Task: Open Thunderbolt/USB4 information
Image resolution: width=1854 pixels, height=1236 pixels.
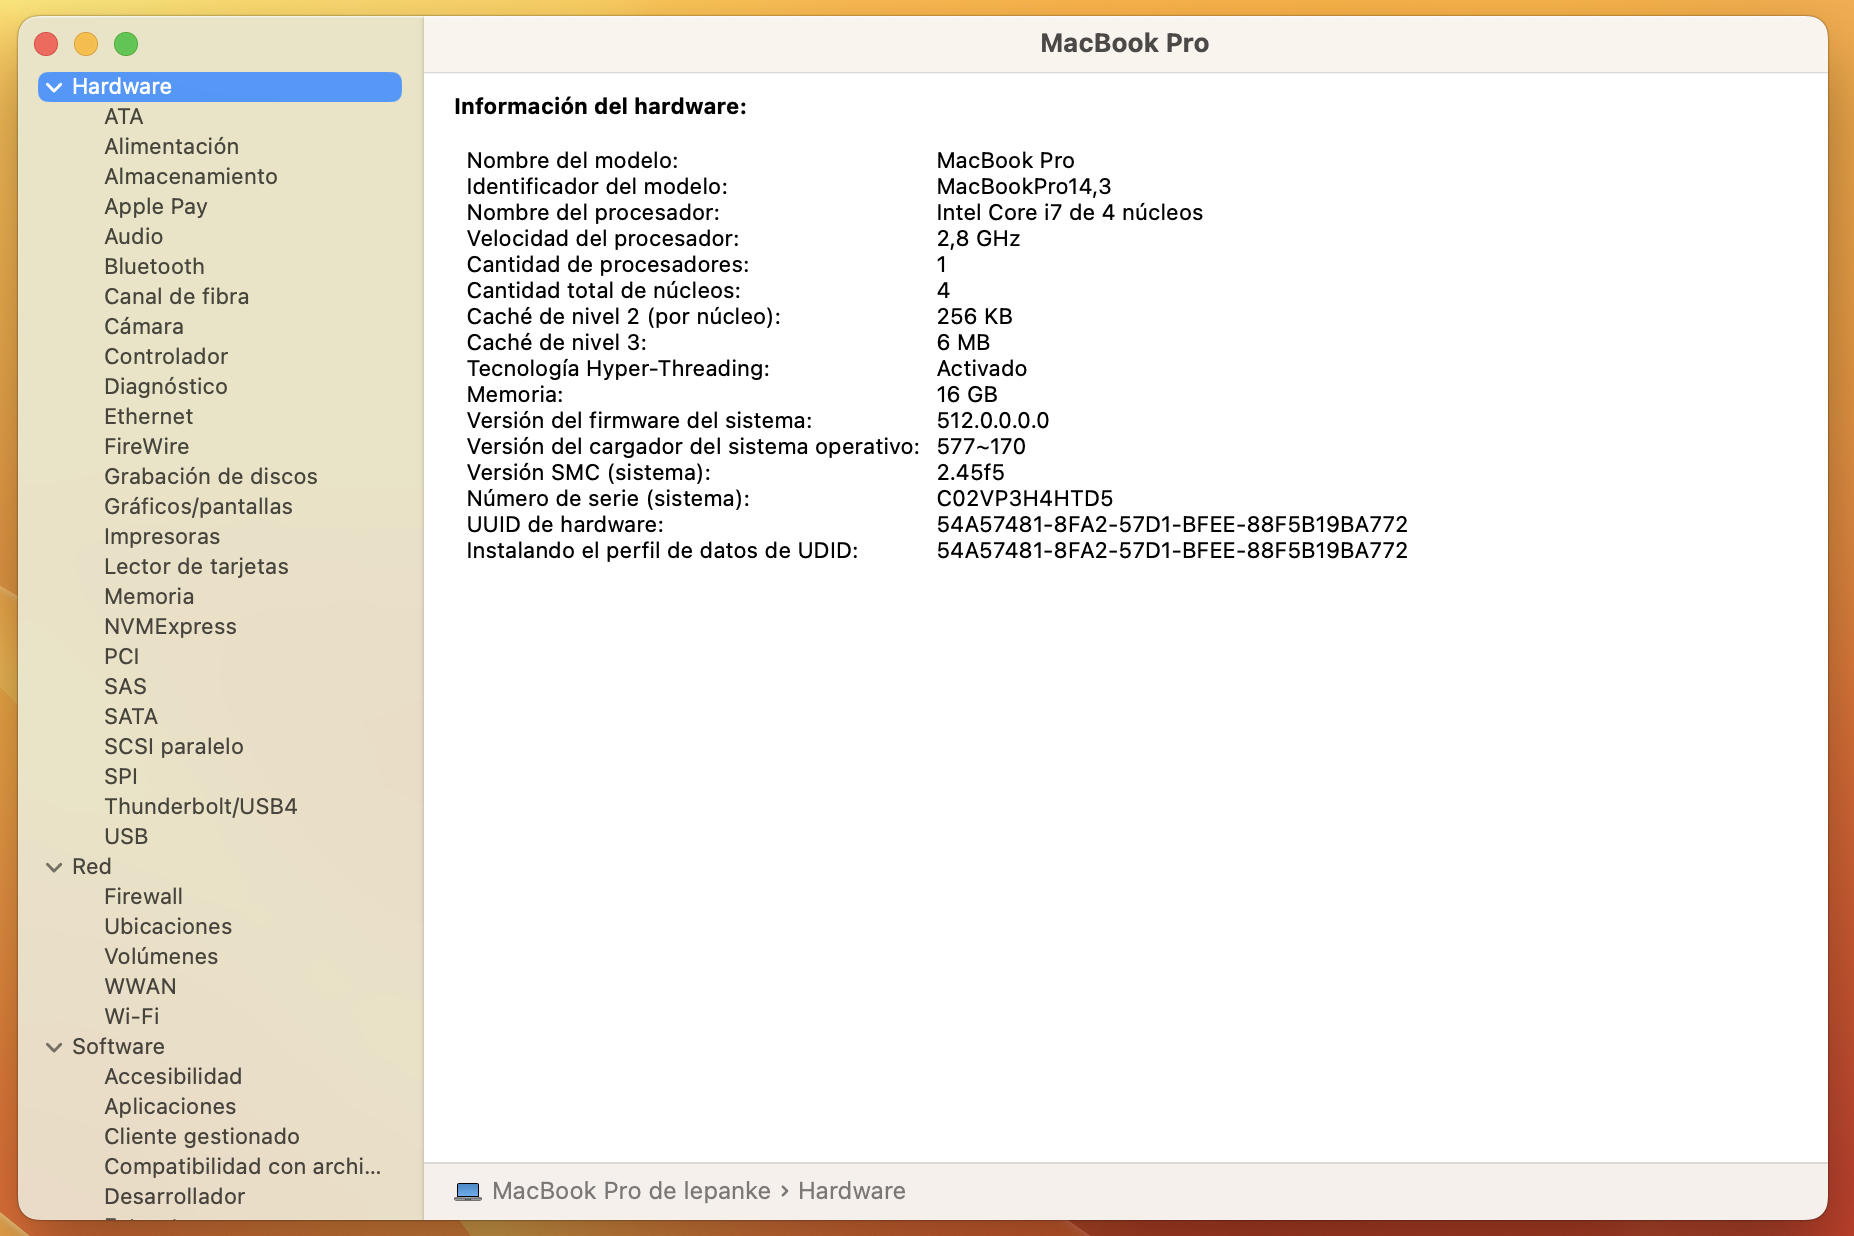Action: [201, 806]
